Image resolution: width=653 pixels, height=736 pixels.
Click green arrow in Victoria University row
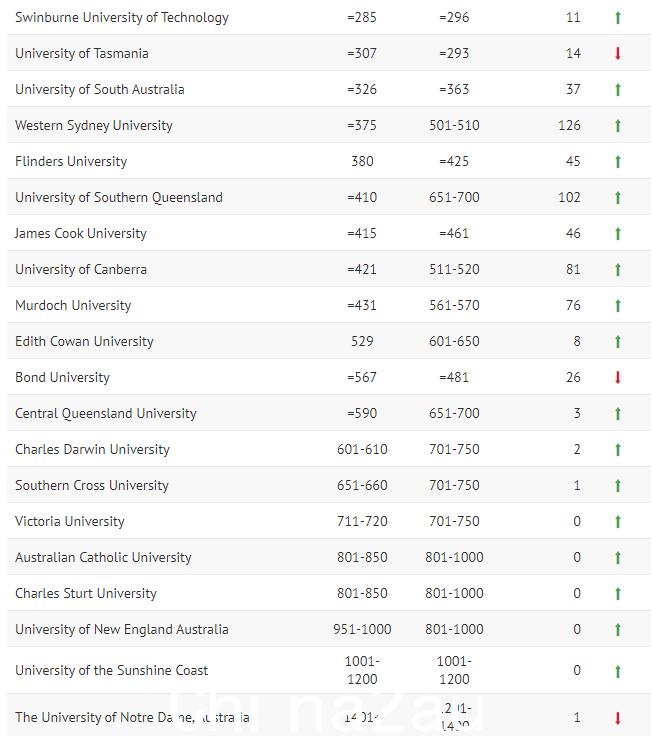click(618, 521)
